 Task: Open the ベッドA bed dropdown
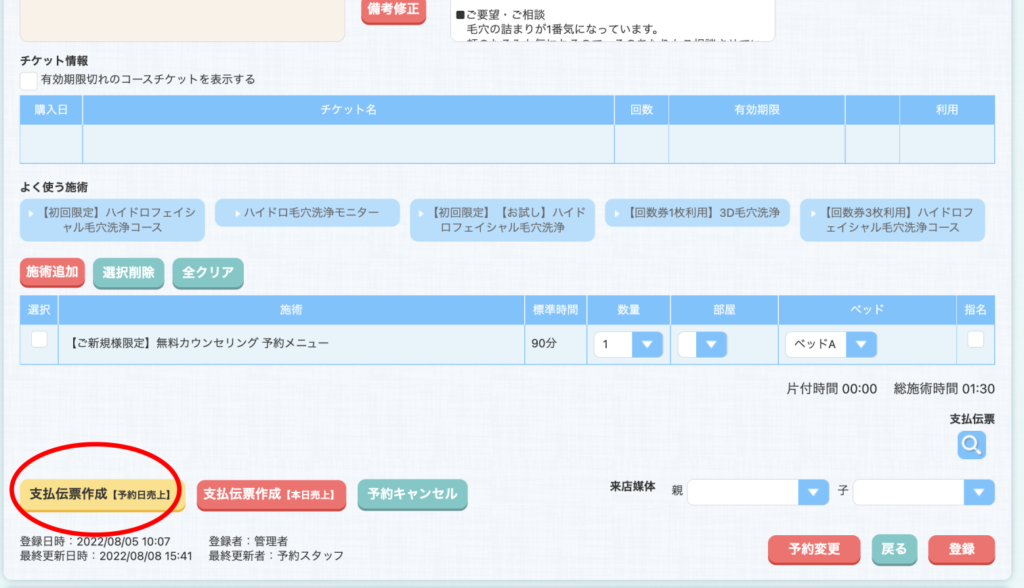click(830, 345)
